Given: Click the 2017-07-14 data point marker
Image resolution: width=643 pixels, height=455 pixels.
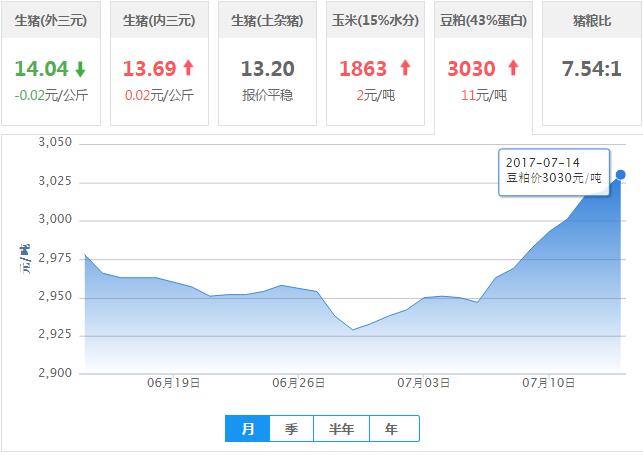Looking at the screenshot, I should (x=620, y=175).
